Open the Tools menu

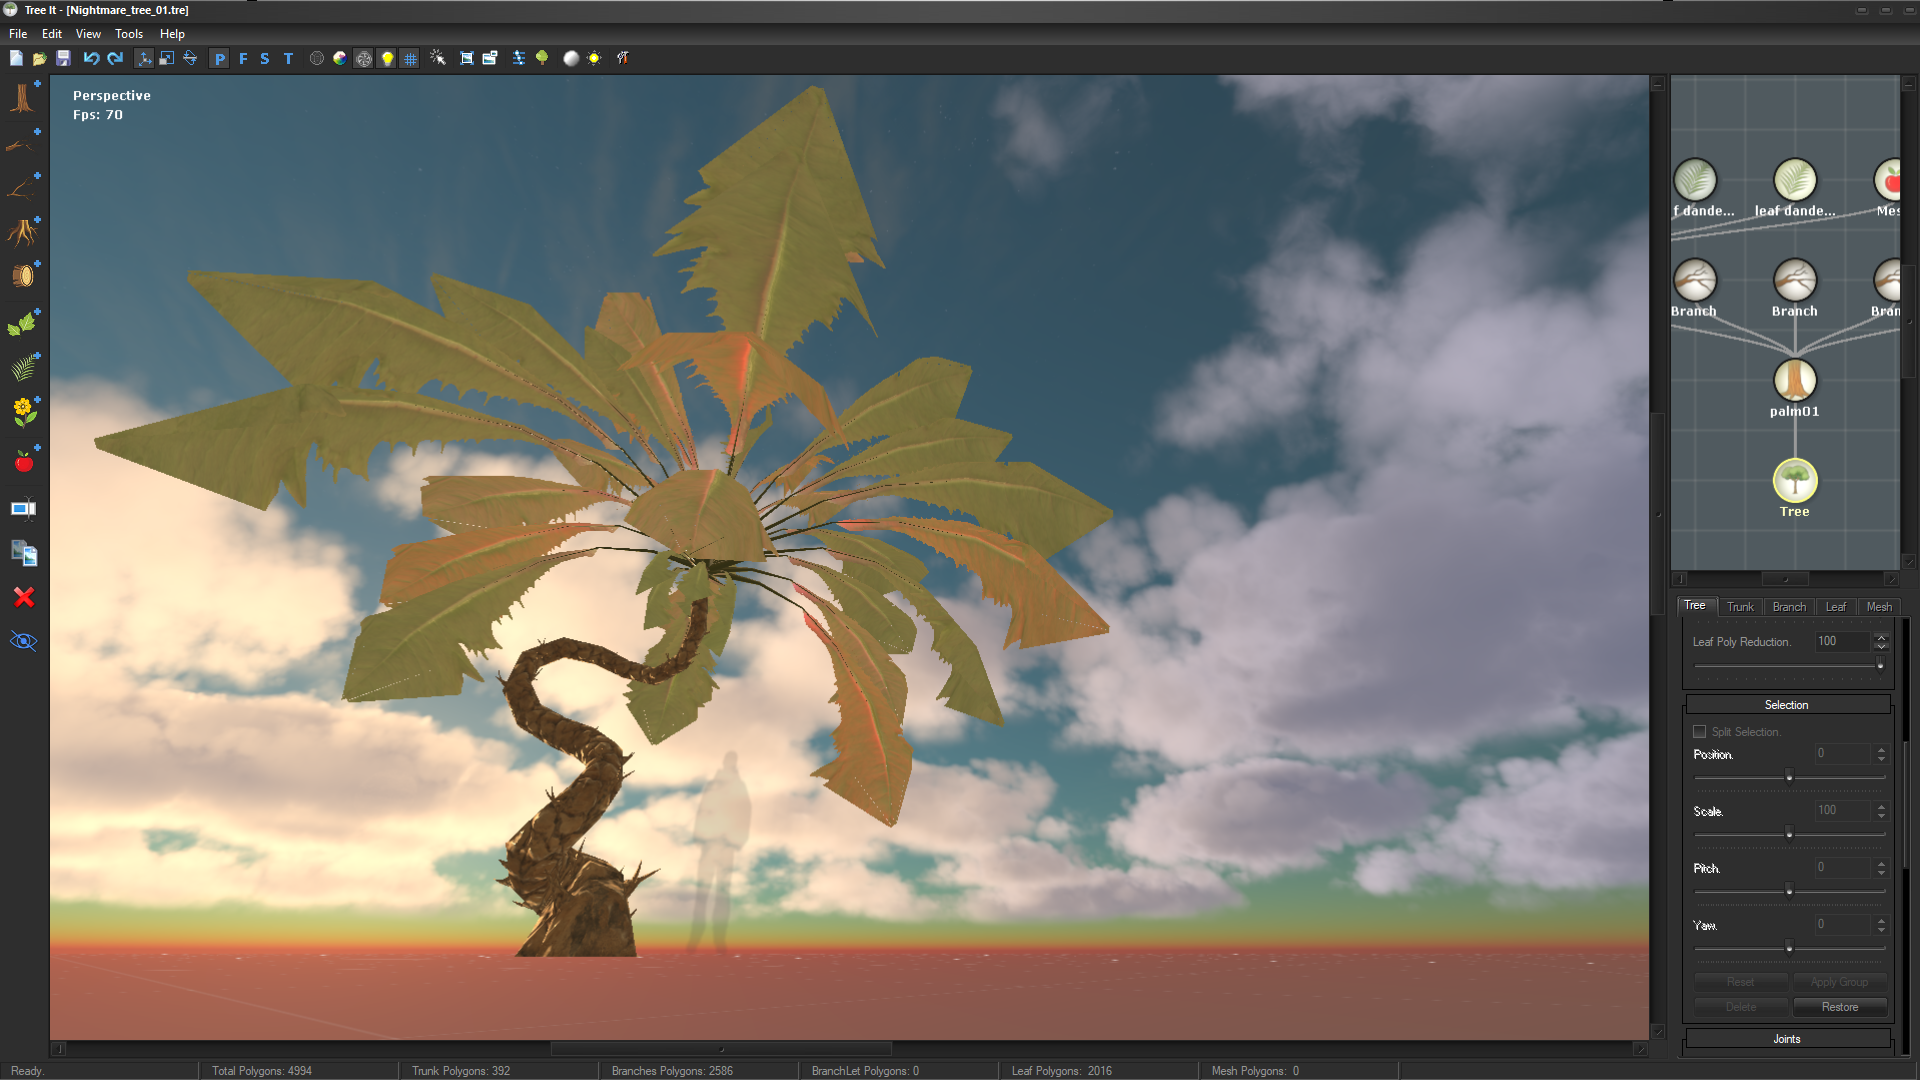[x=129, y=34]
